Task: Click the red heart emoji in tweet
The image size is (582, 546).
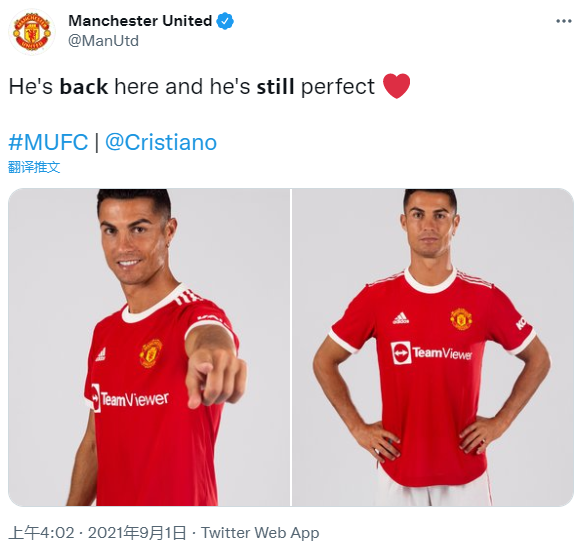Action: click(x=396, y=86)
